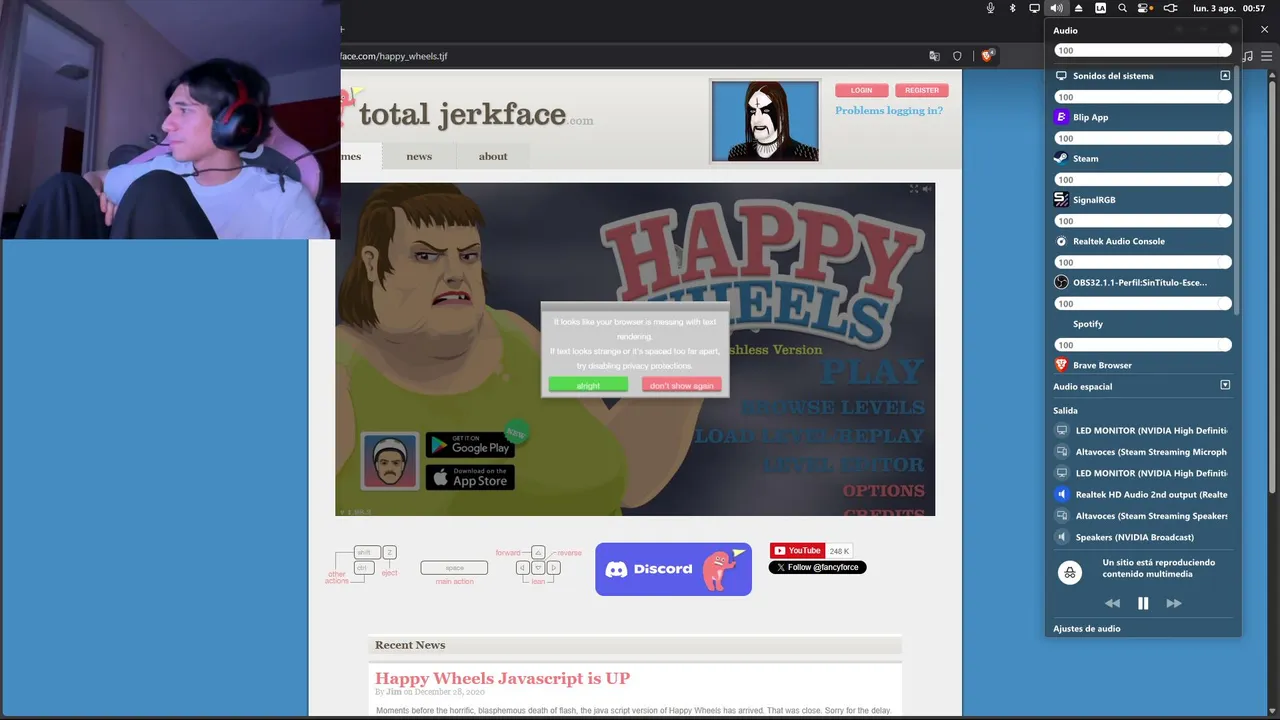Skip to previous media track
The image size is (1280, 720).
(x=1112, y=603)
